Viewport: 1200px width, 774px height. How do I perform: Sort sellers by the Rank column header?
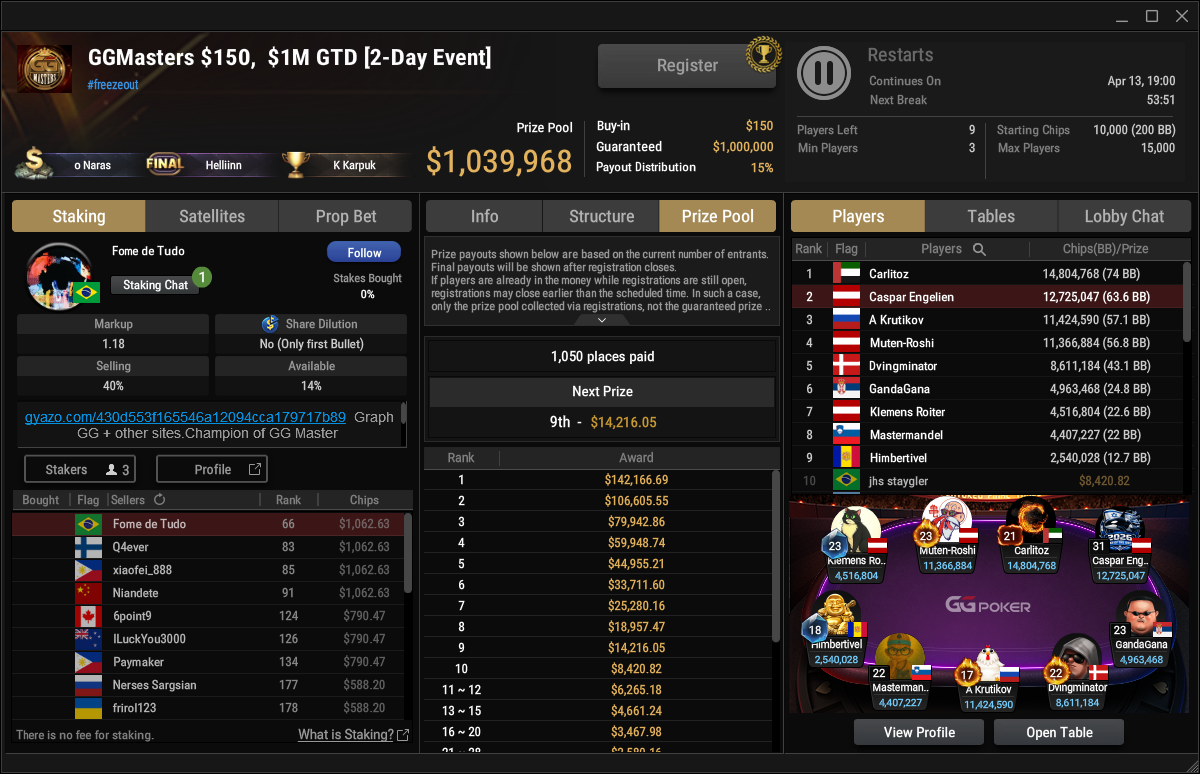[288, 500]
